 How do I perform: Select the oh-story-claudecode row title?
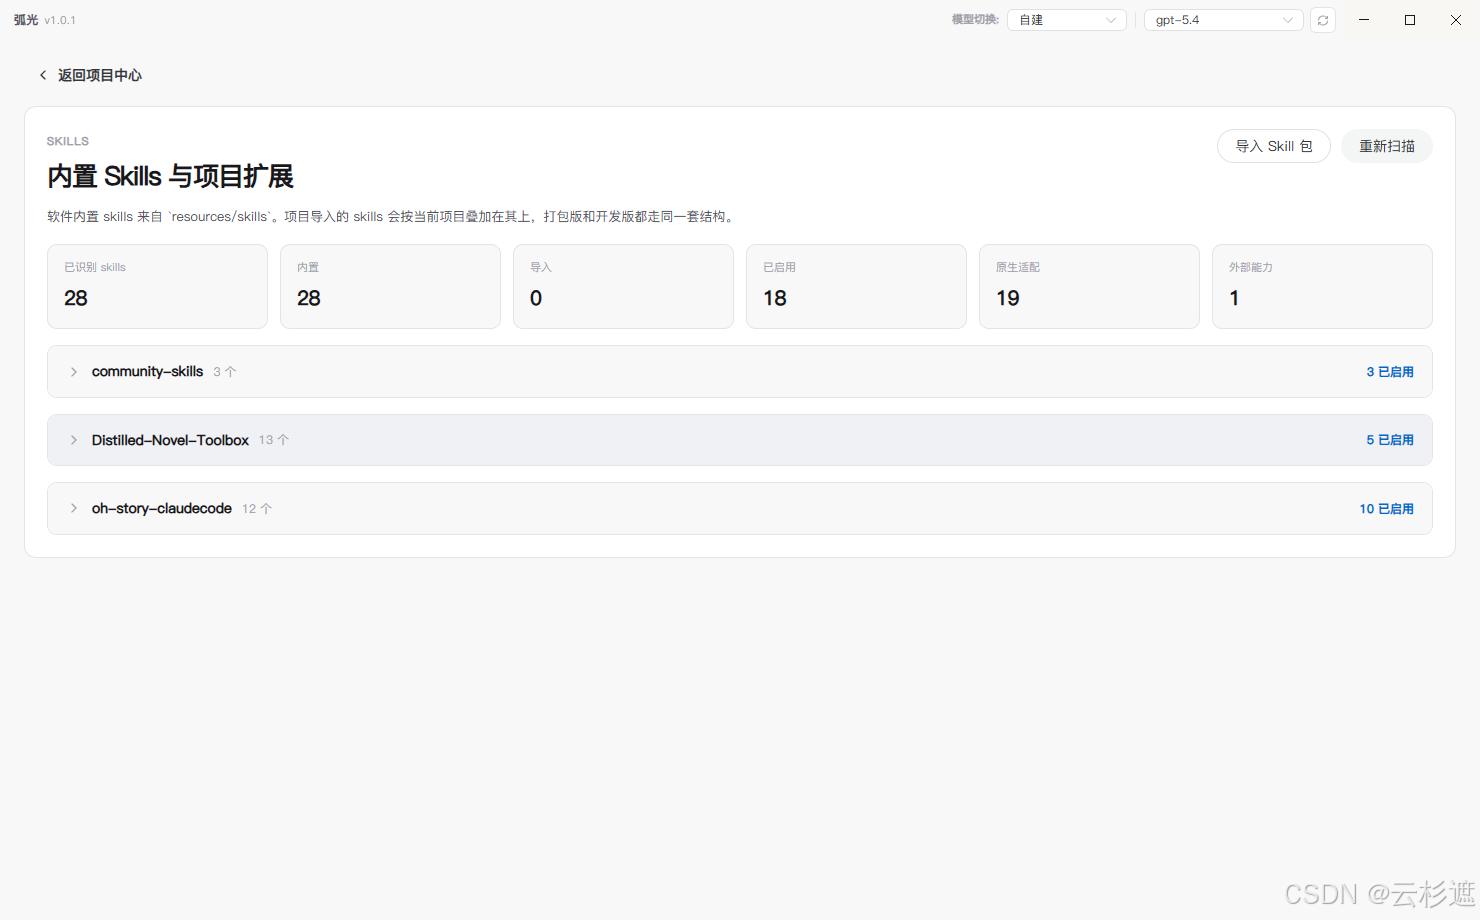coord(161,509)
